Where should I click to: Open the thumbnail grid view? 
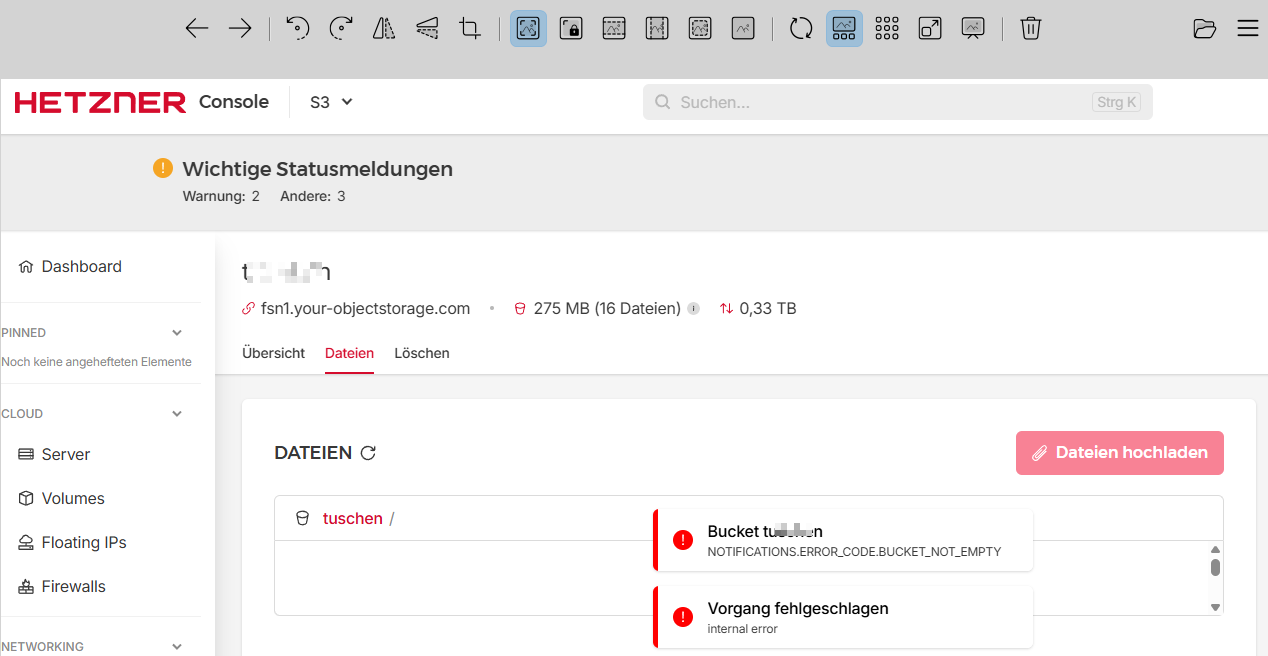tap(886, 28)
